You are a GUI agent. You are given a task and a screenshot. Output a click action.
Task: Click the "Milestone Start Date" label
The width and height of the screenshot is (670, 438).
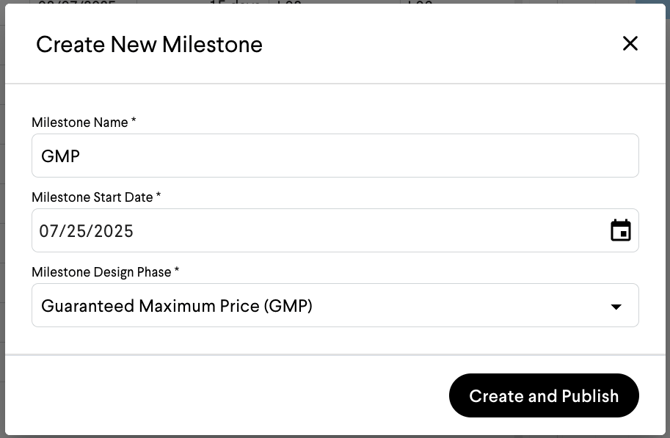point(92,197)
